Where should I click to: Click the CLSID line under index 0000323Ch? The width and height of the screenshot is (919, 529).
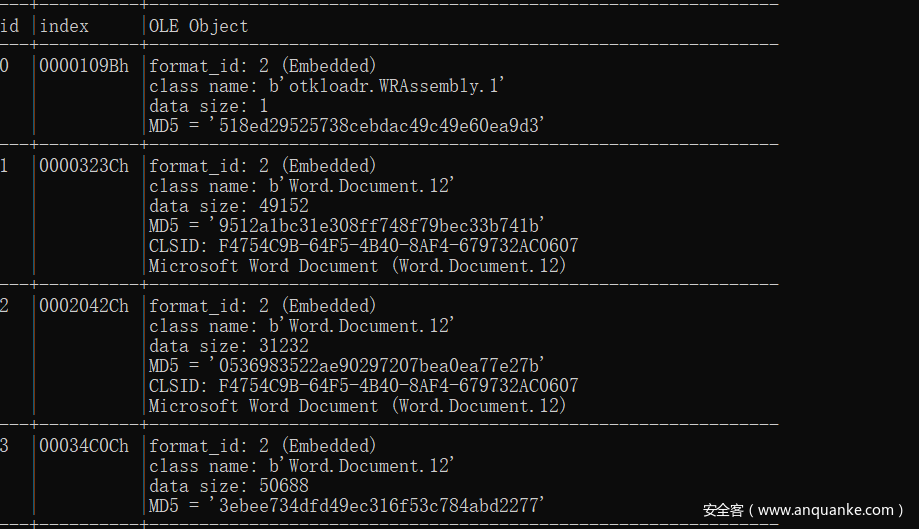(363, 246)
